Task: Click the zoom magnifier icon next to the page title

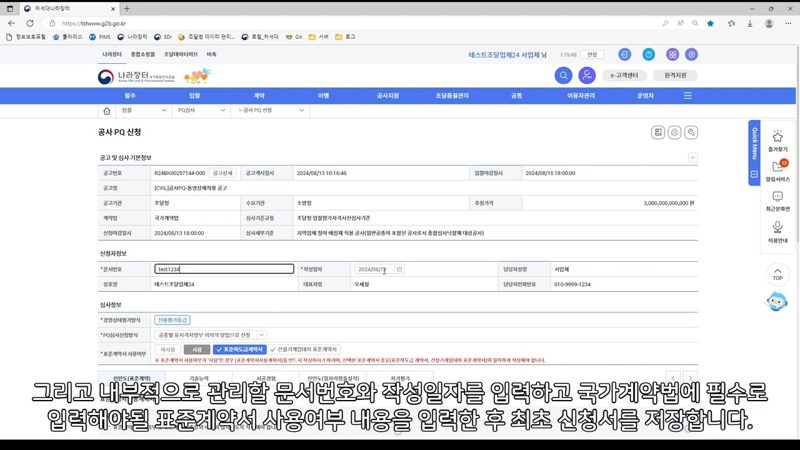Action: point(691,133)
